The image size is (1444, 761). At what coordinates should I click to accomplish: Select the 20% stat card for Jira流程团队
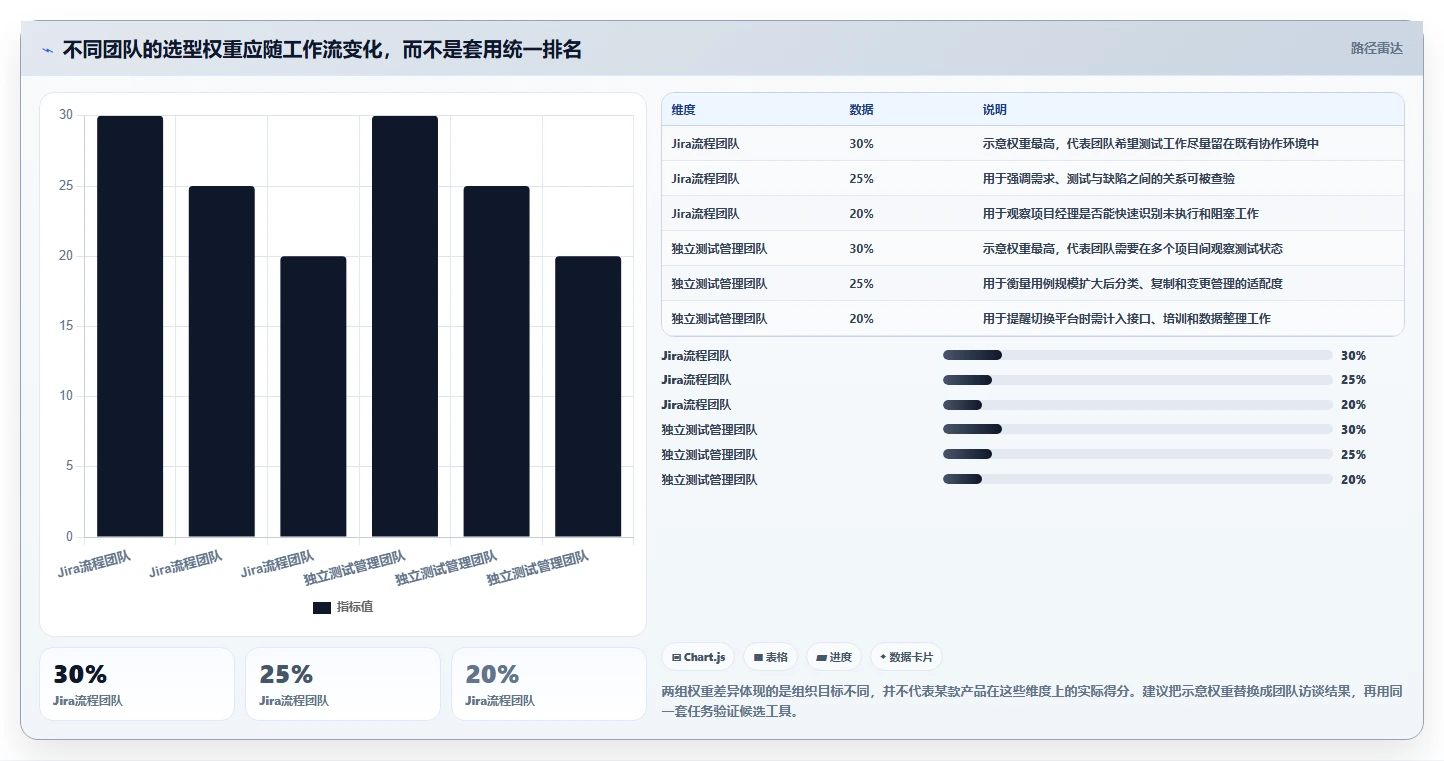[x=549, y=684]
